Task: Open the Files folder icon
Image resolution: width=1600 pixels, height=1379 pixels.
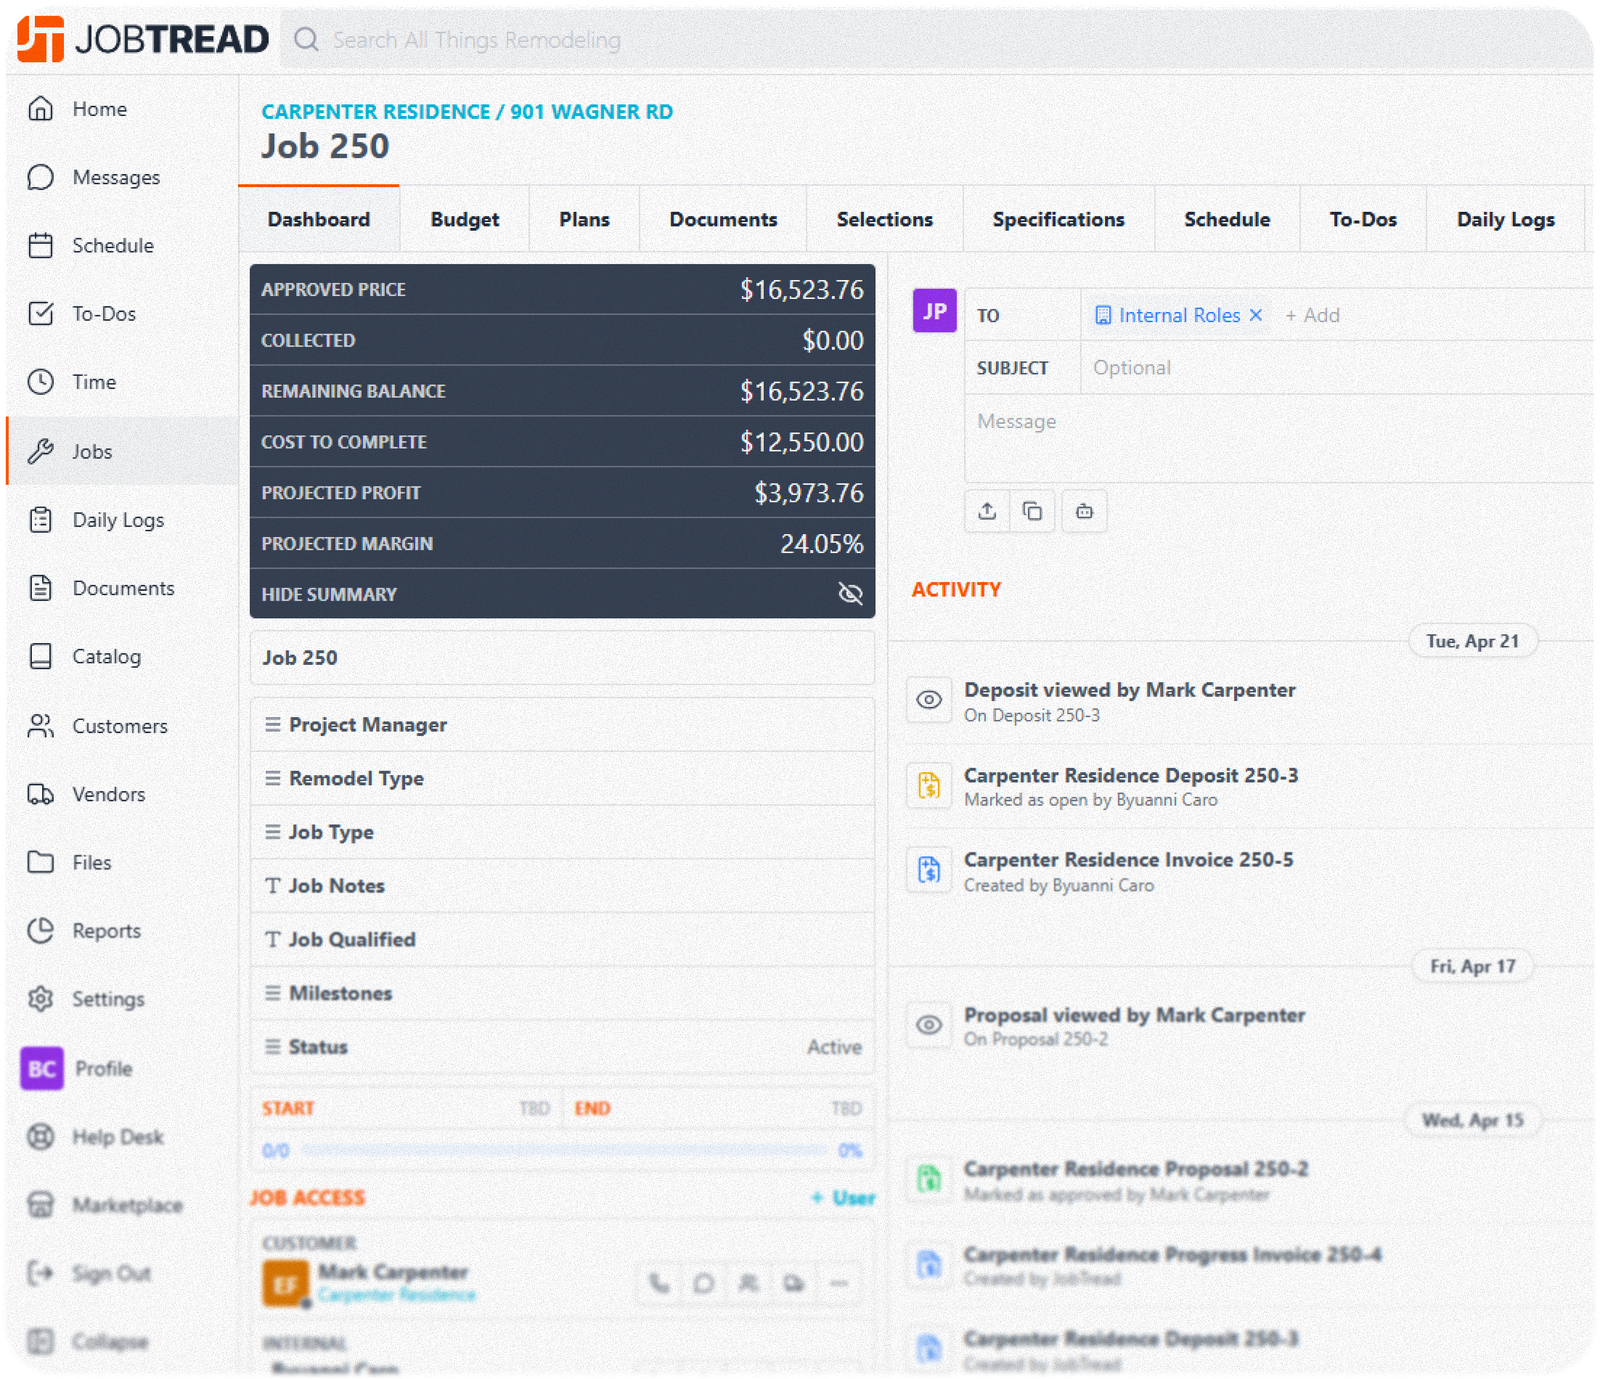Action: click(x=40, y=861)
